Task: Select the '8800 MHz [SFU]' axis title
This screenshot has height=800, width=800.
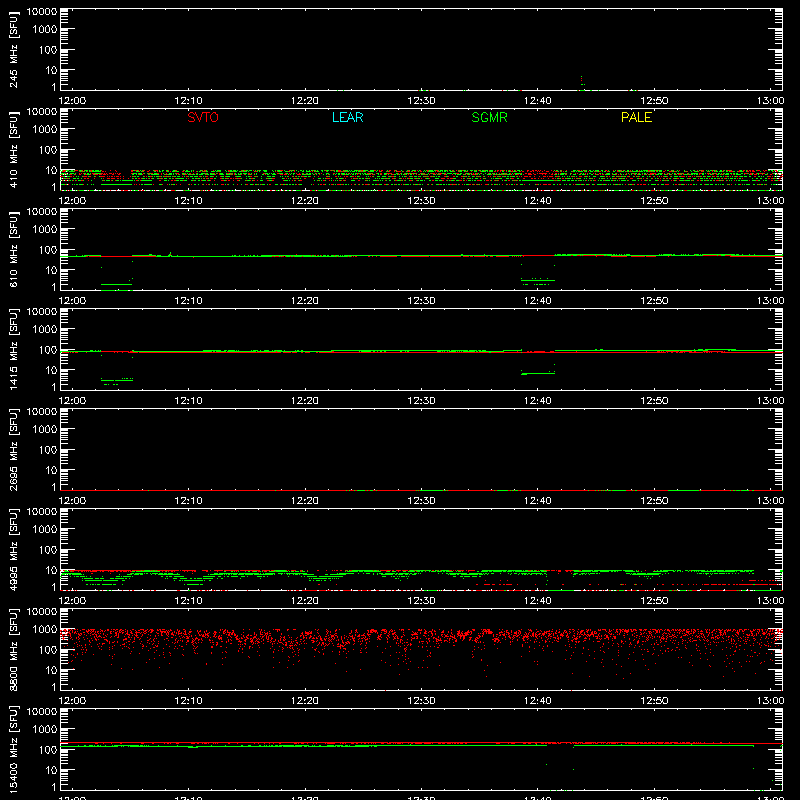Action: [14, 650]
